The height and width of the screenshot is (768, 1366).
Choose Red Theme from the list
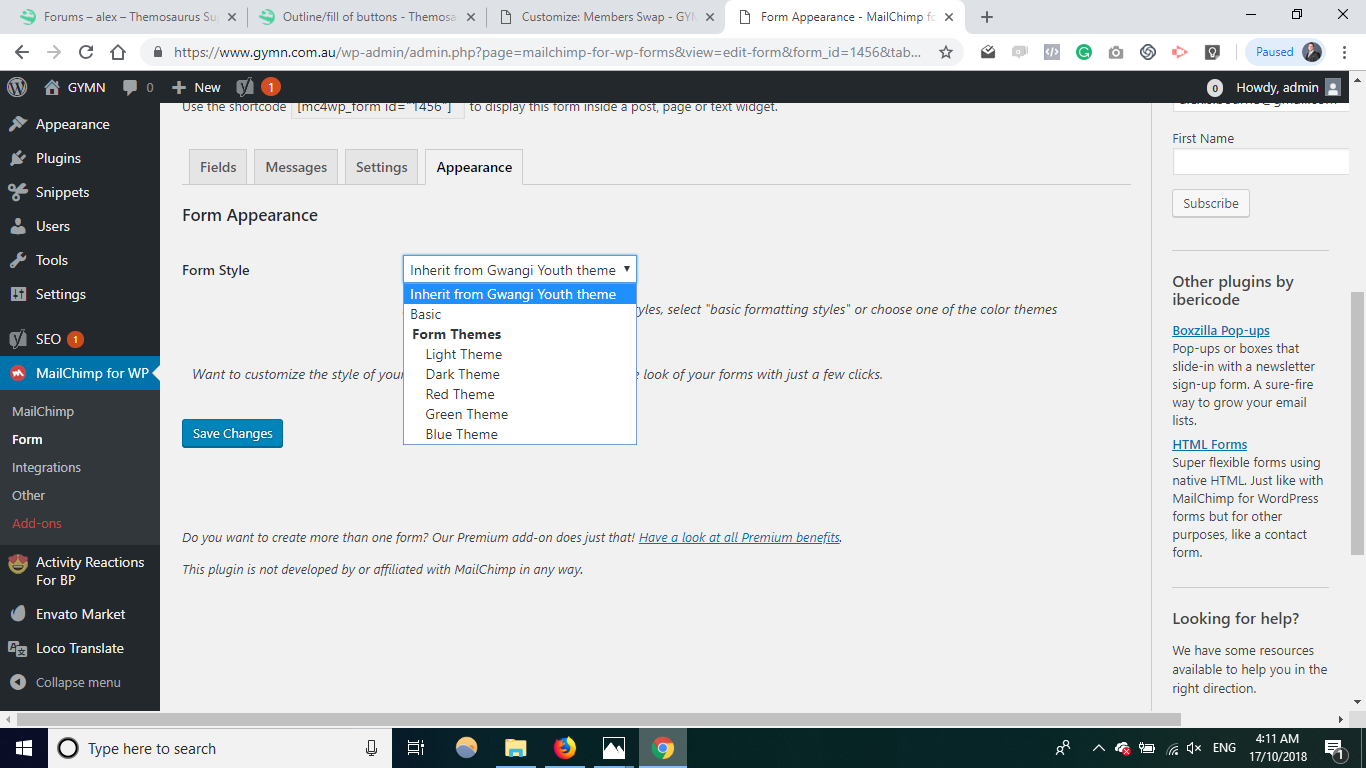pos(520,394)
